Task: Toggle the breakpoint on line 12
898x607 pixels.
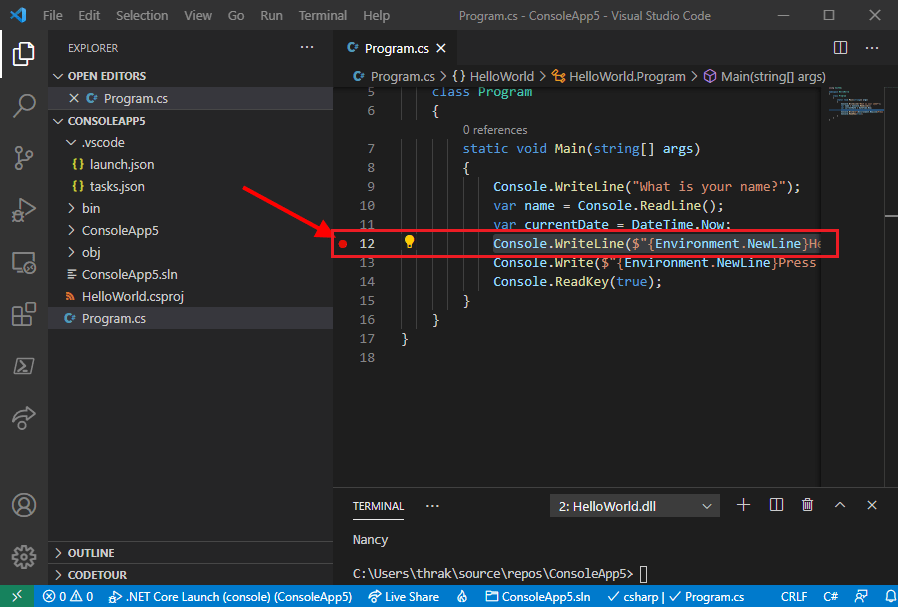Action: (343, 242)
